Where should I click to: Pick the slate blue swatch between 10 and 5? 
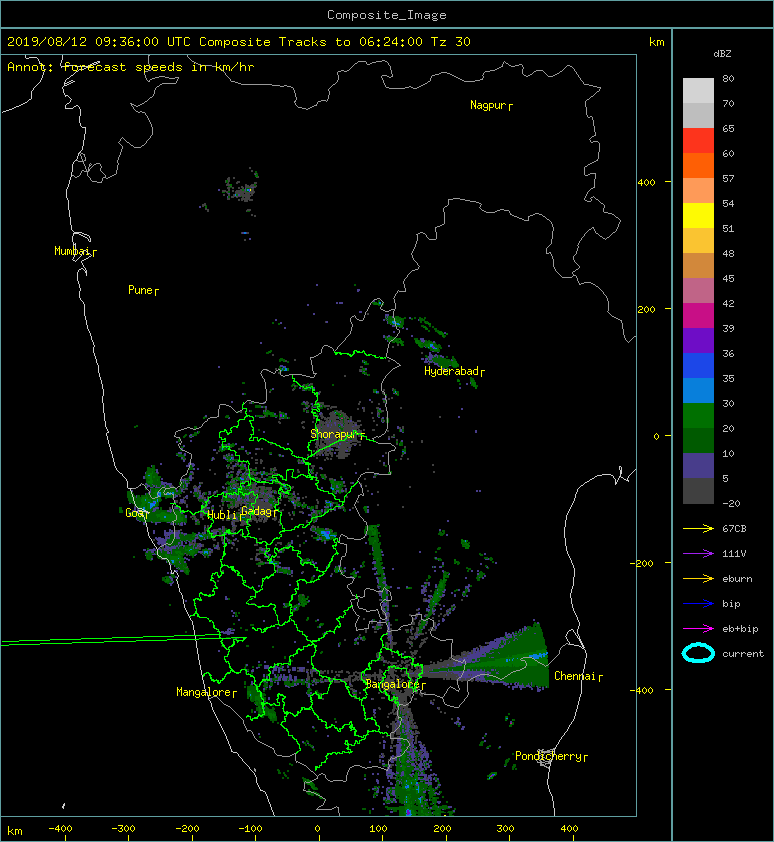[x=698, y=466]
